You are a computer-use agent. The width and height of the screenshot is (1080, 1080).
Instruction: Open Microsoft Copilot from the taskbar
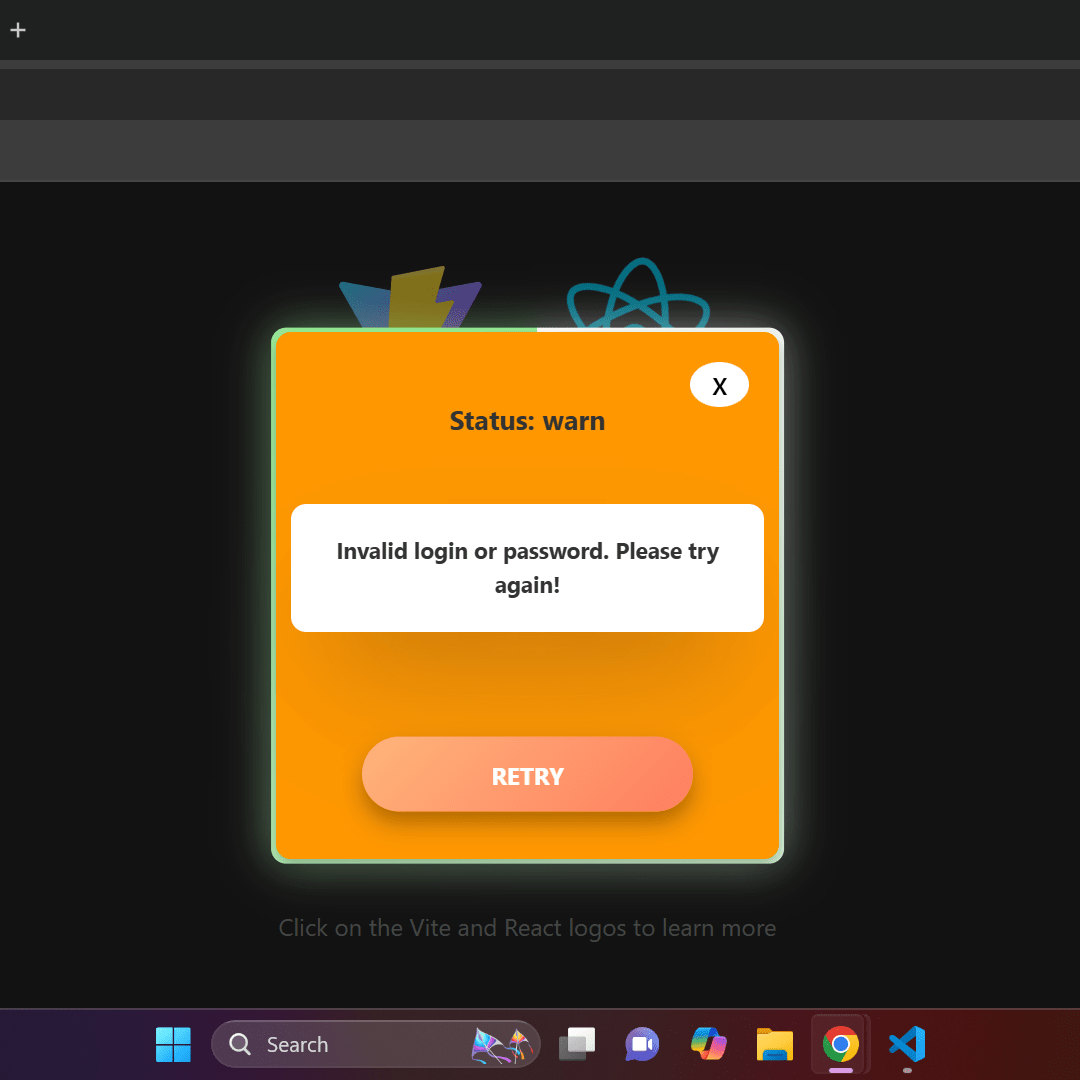tap(708, 1044)
